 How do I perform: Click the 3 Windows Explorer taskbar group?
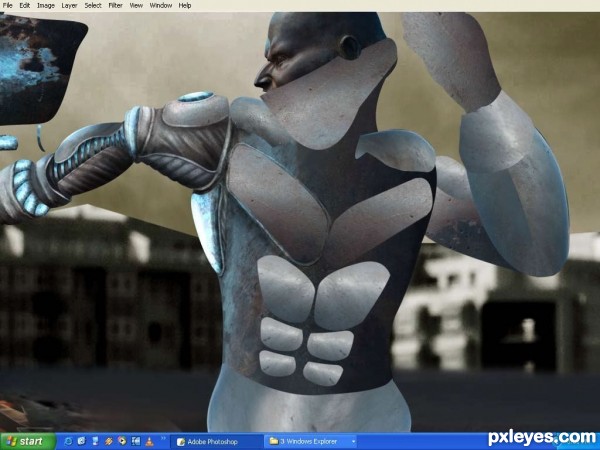coord(311,442)
